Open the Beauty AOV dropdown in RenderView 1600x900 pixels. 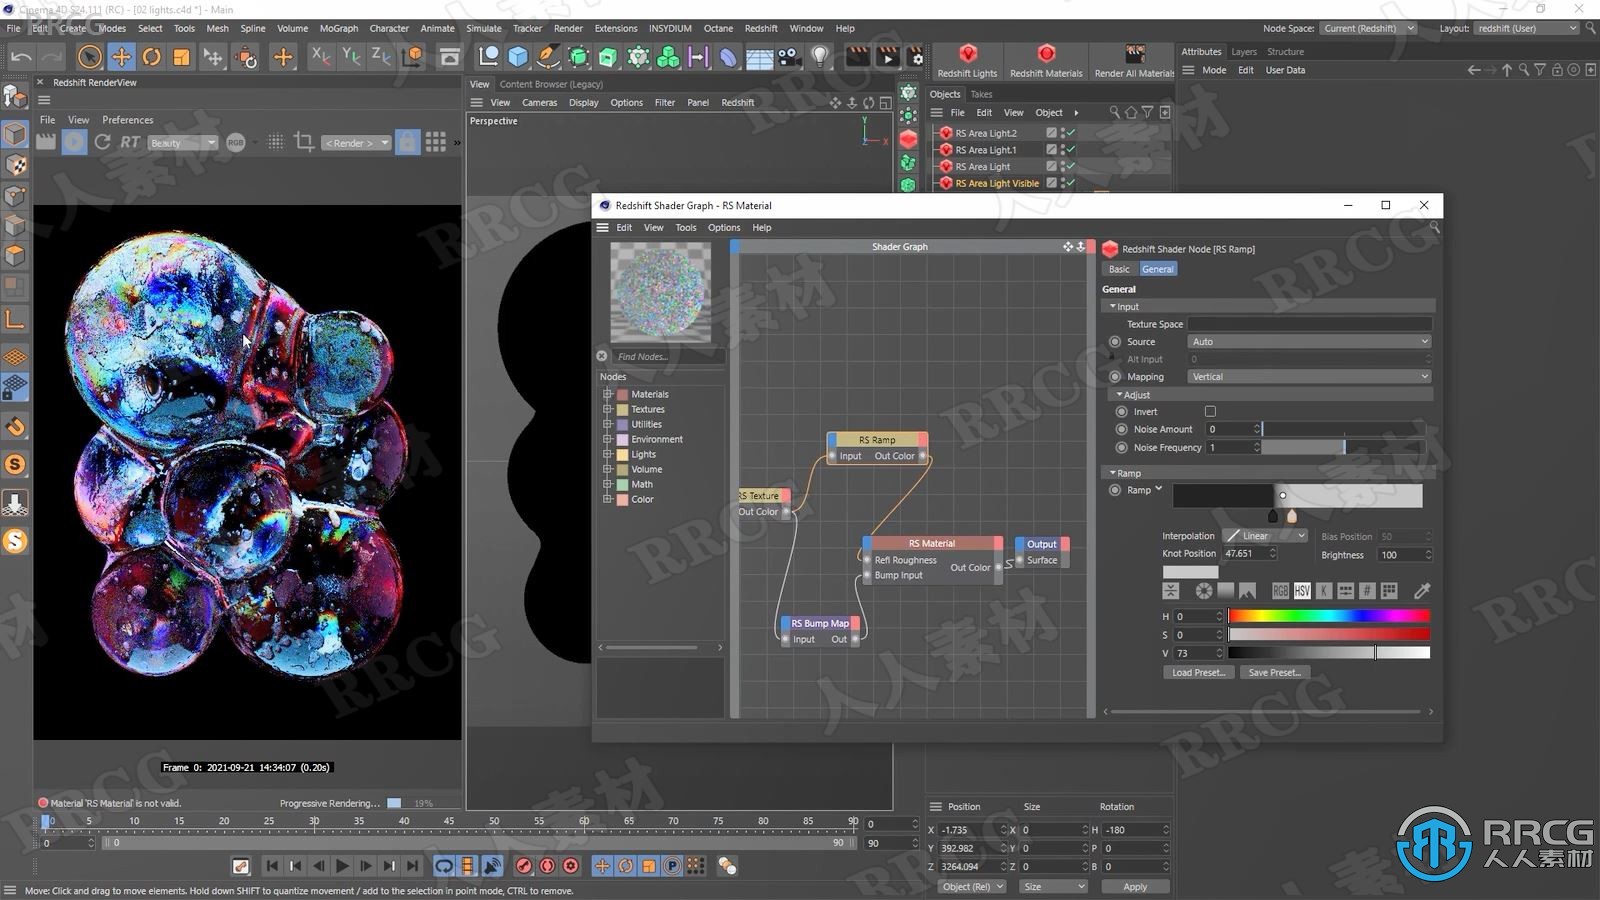click(183, 143)
